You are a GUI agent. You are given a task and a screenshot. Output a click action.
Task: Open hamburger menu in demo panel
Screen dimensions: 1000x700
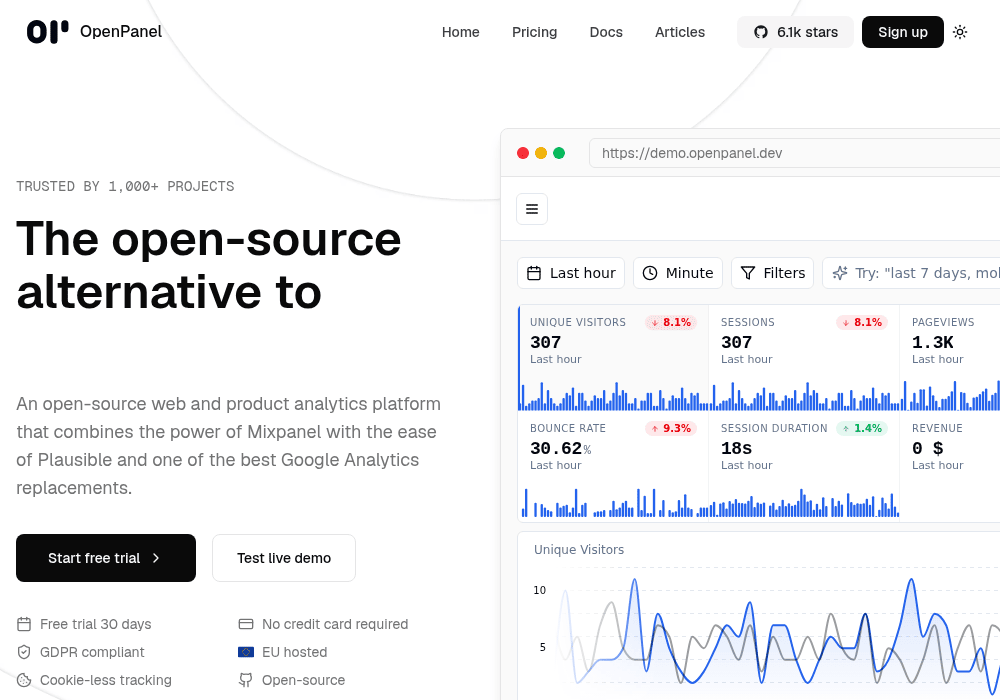click(532, 209)
